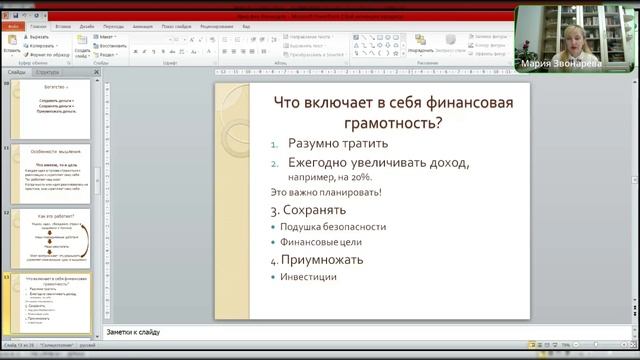Click the Increase Font Size icon
Screen dimensions: 640x360
[192, 40]
